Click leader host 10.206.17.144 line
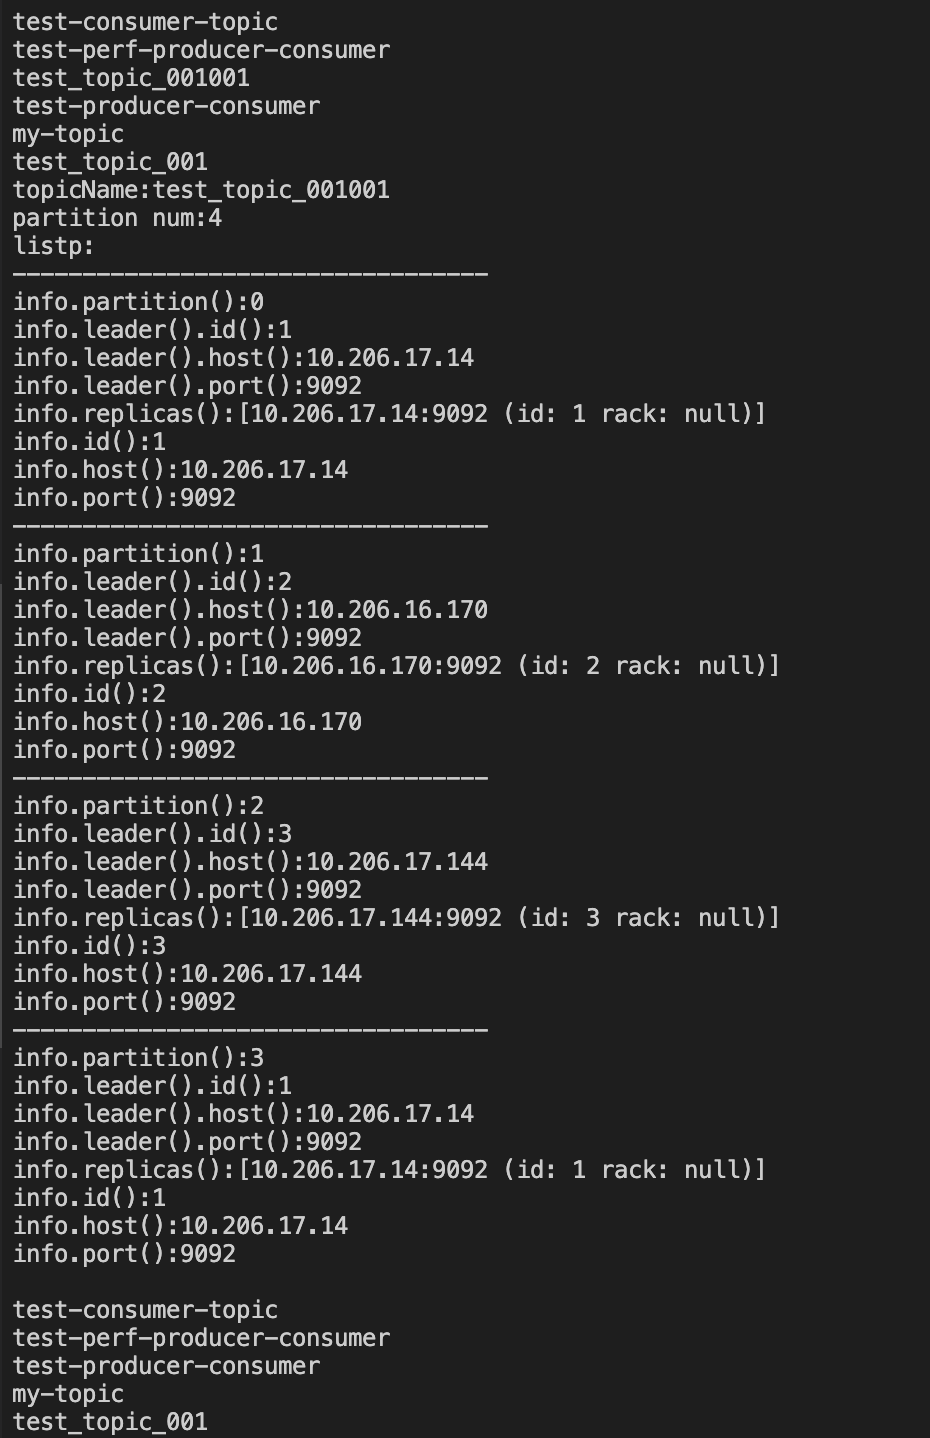930x1438 pixels. click(x=250, y=862)
